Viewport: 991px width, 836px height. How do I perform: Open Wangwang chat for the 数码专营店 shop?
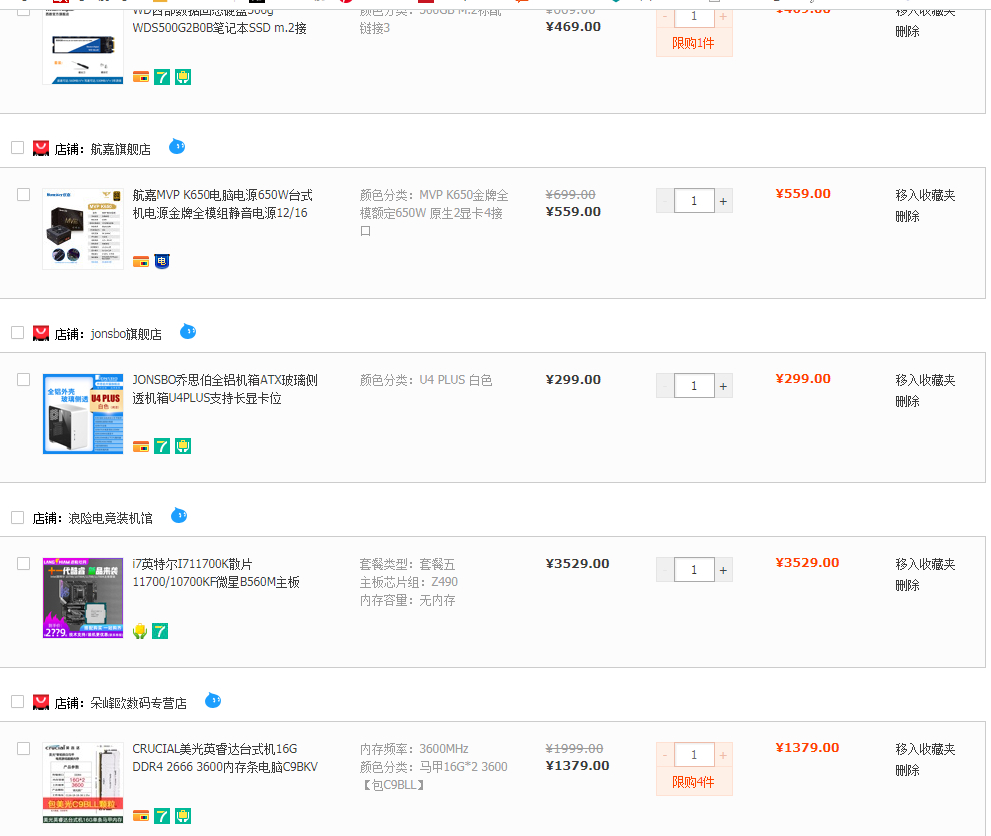(213, 701)
